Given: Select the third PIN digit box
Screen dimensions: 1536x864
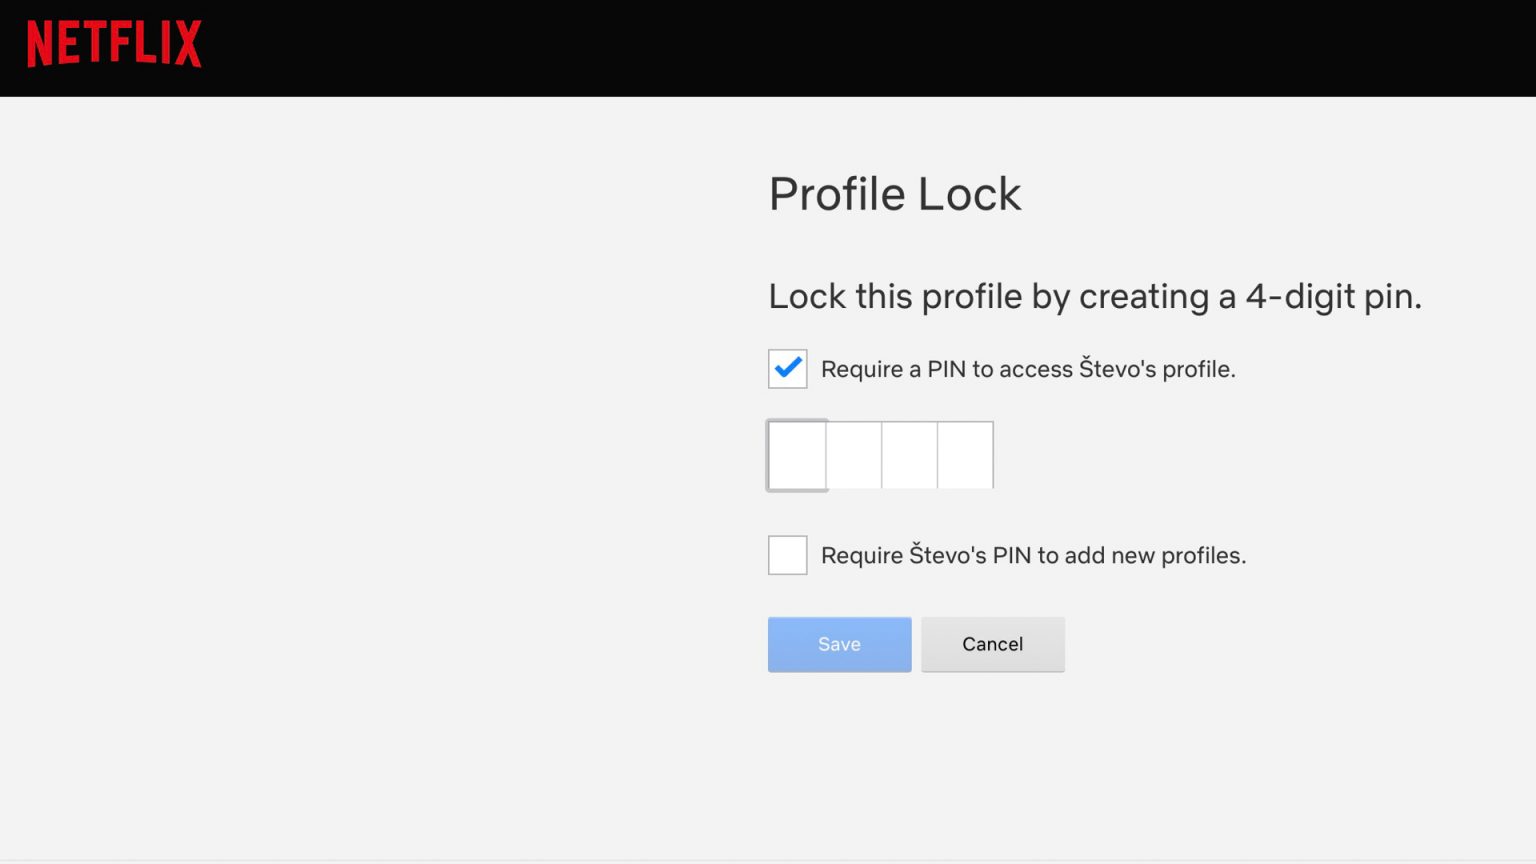Looking at the screenshot, I should tap(910, 455).
